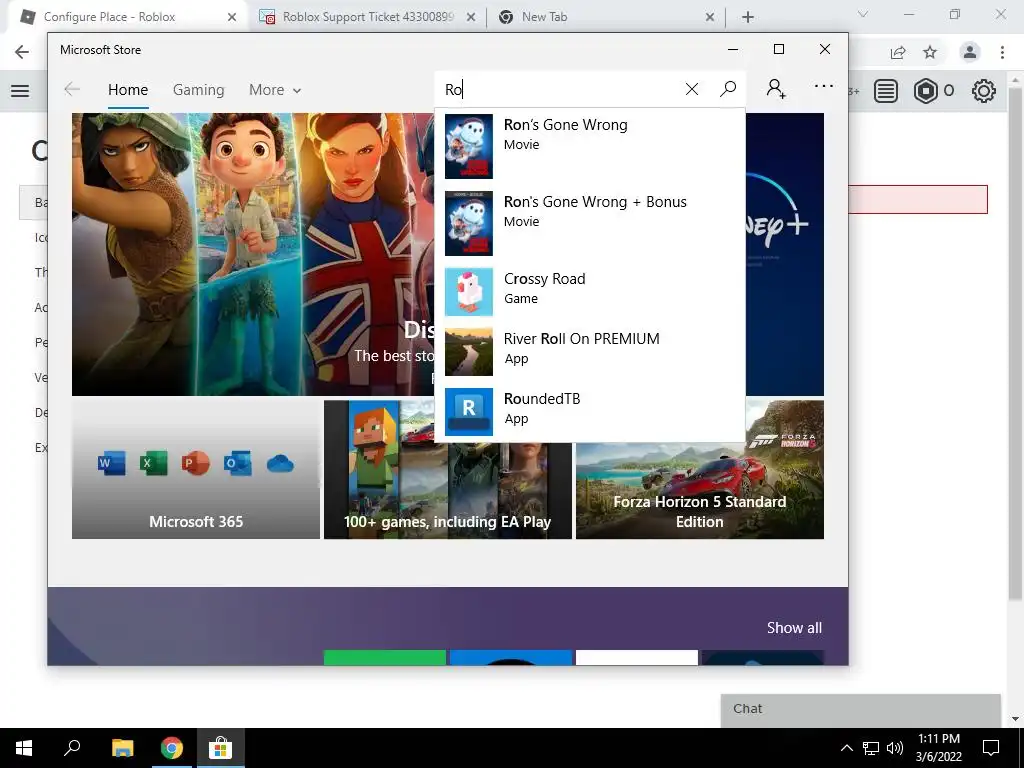The width and height of the screenshot is (1024, 768).
Task: Go back with the Store back arrow
Action: pos(72,89)
